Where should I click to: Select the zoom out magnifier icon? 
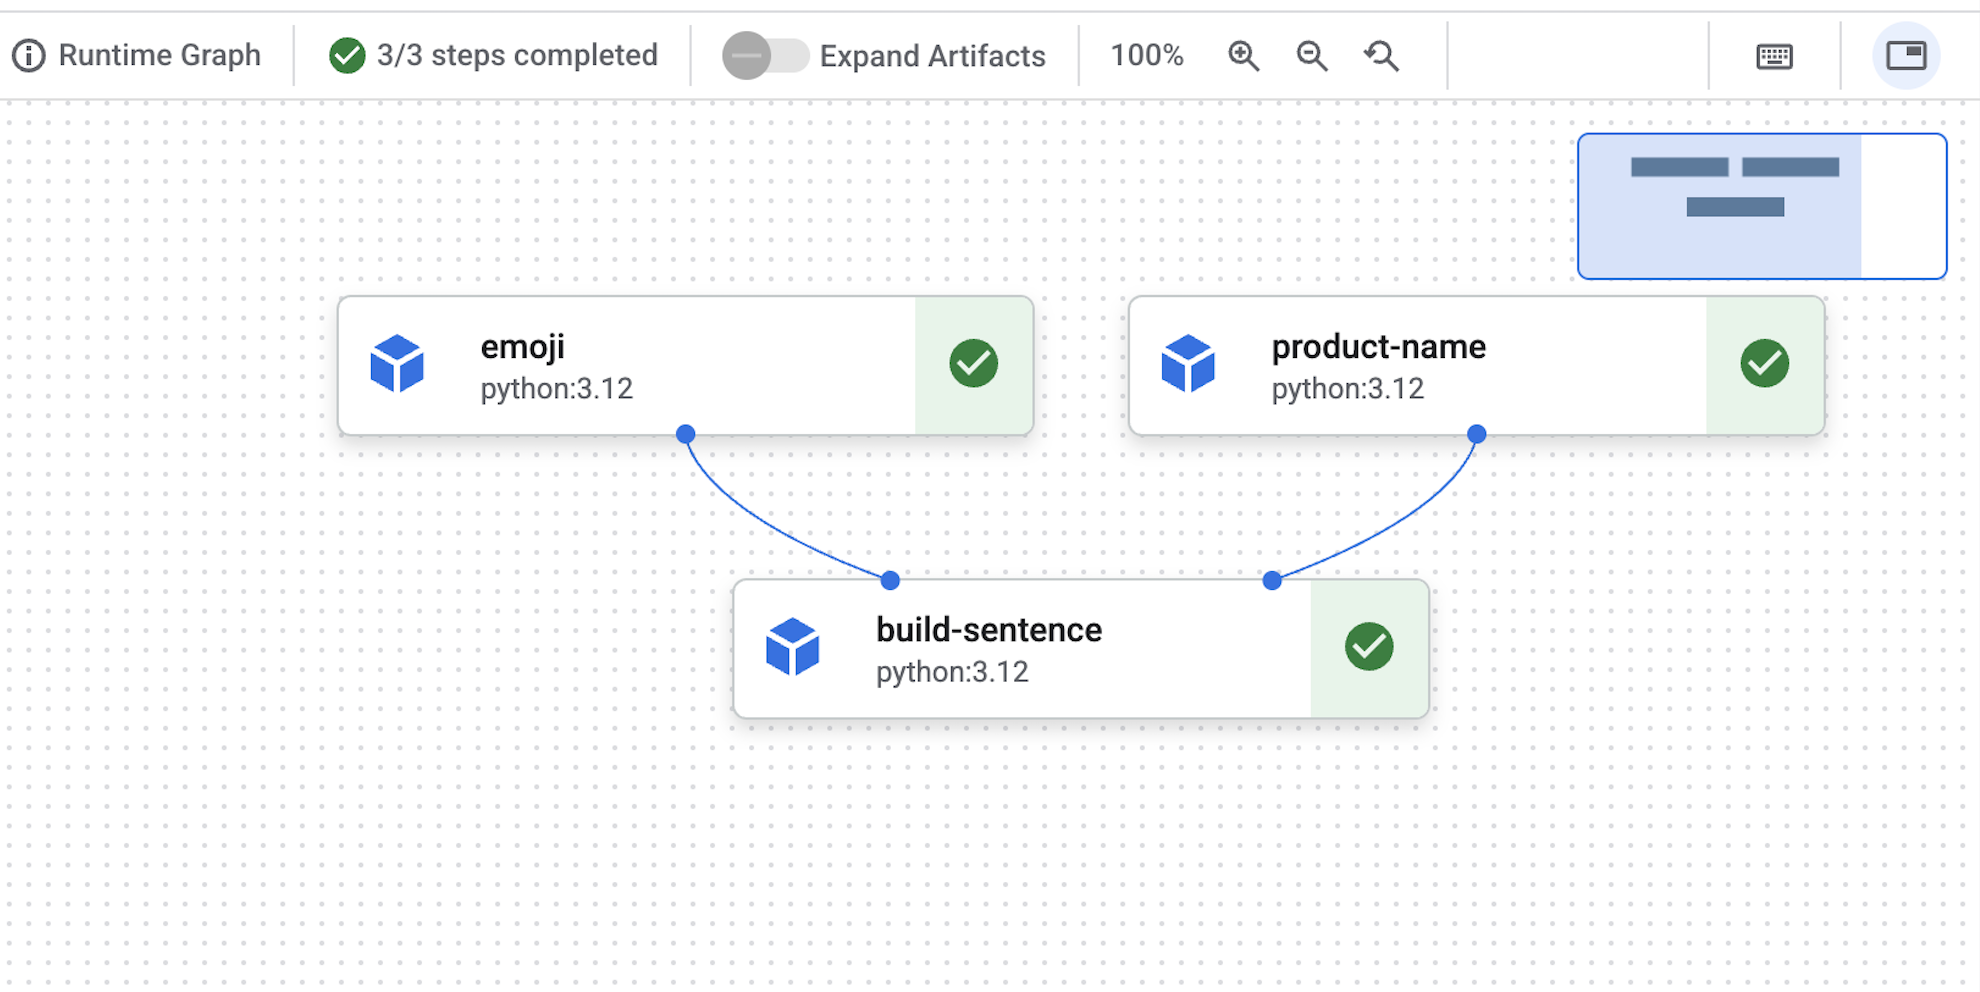[1311, 56]
